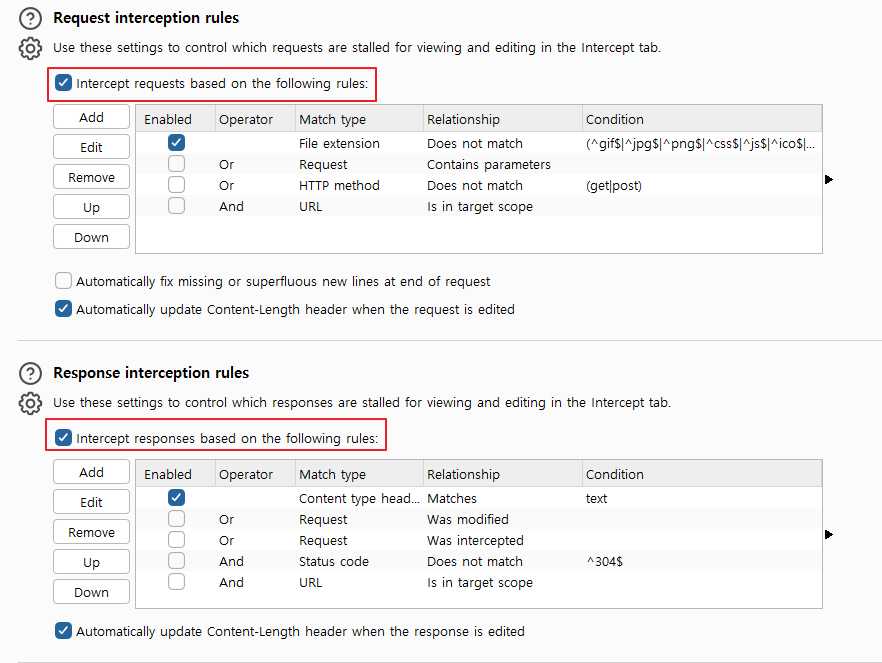Image resolution: width=882 pixels, height=663 pixels.
Task: Select the Contains parameters cell
Action: (x=502, y=164)
